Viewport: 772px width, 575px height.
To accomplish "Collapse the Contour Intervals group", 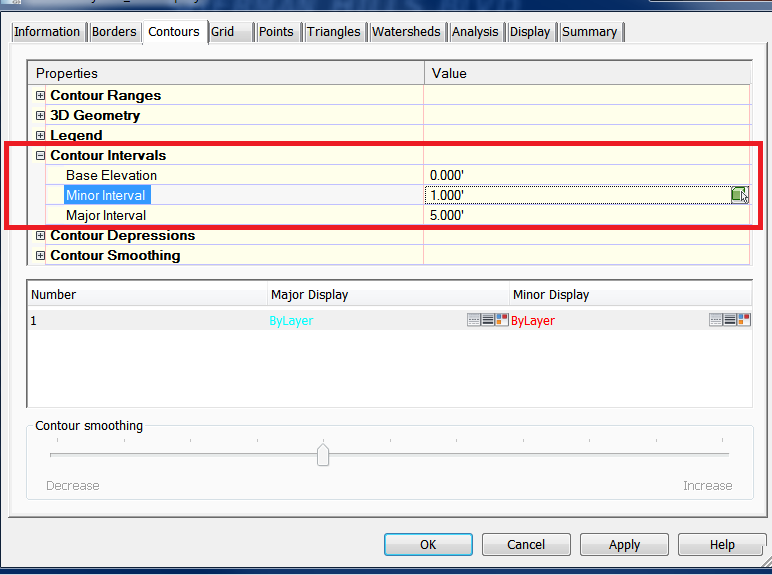I will coord(40,156).
